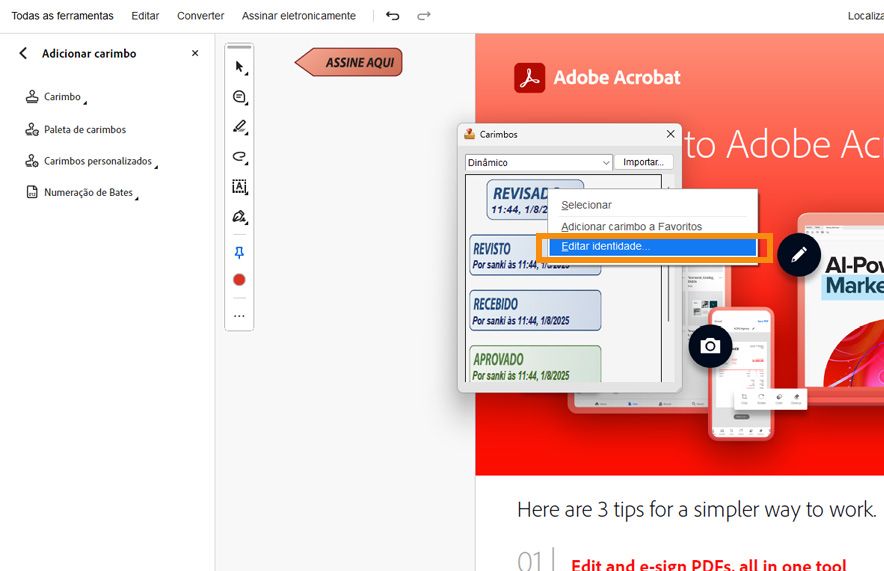Click the Adobe Acrobat logo icon

[529, 78]
